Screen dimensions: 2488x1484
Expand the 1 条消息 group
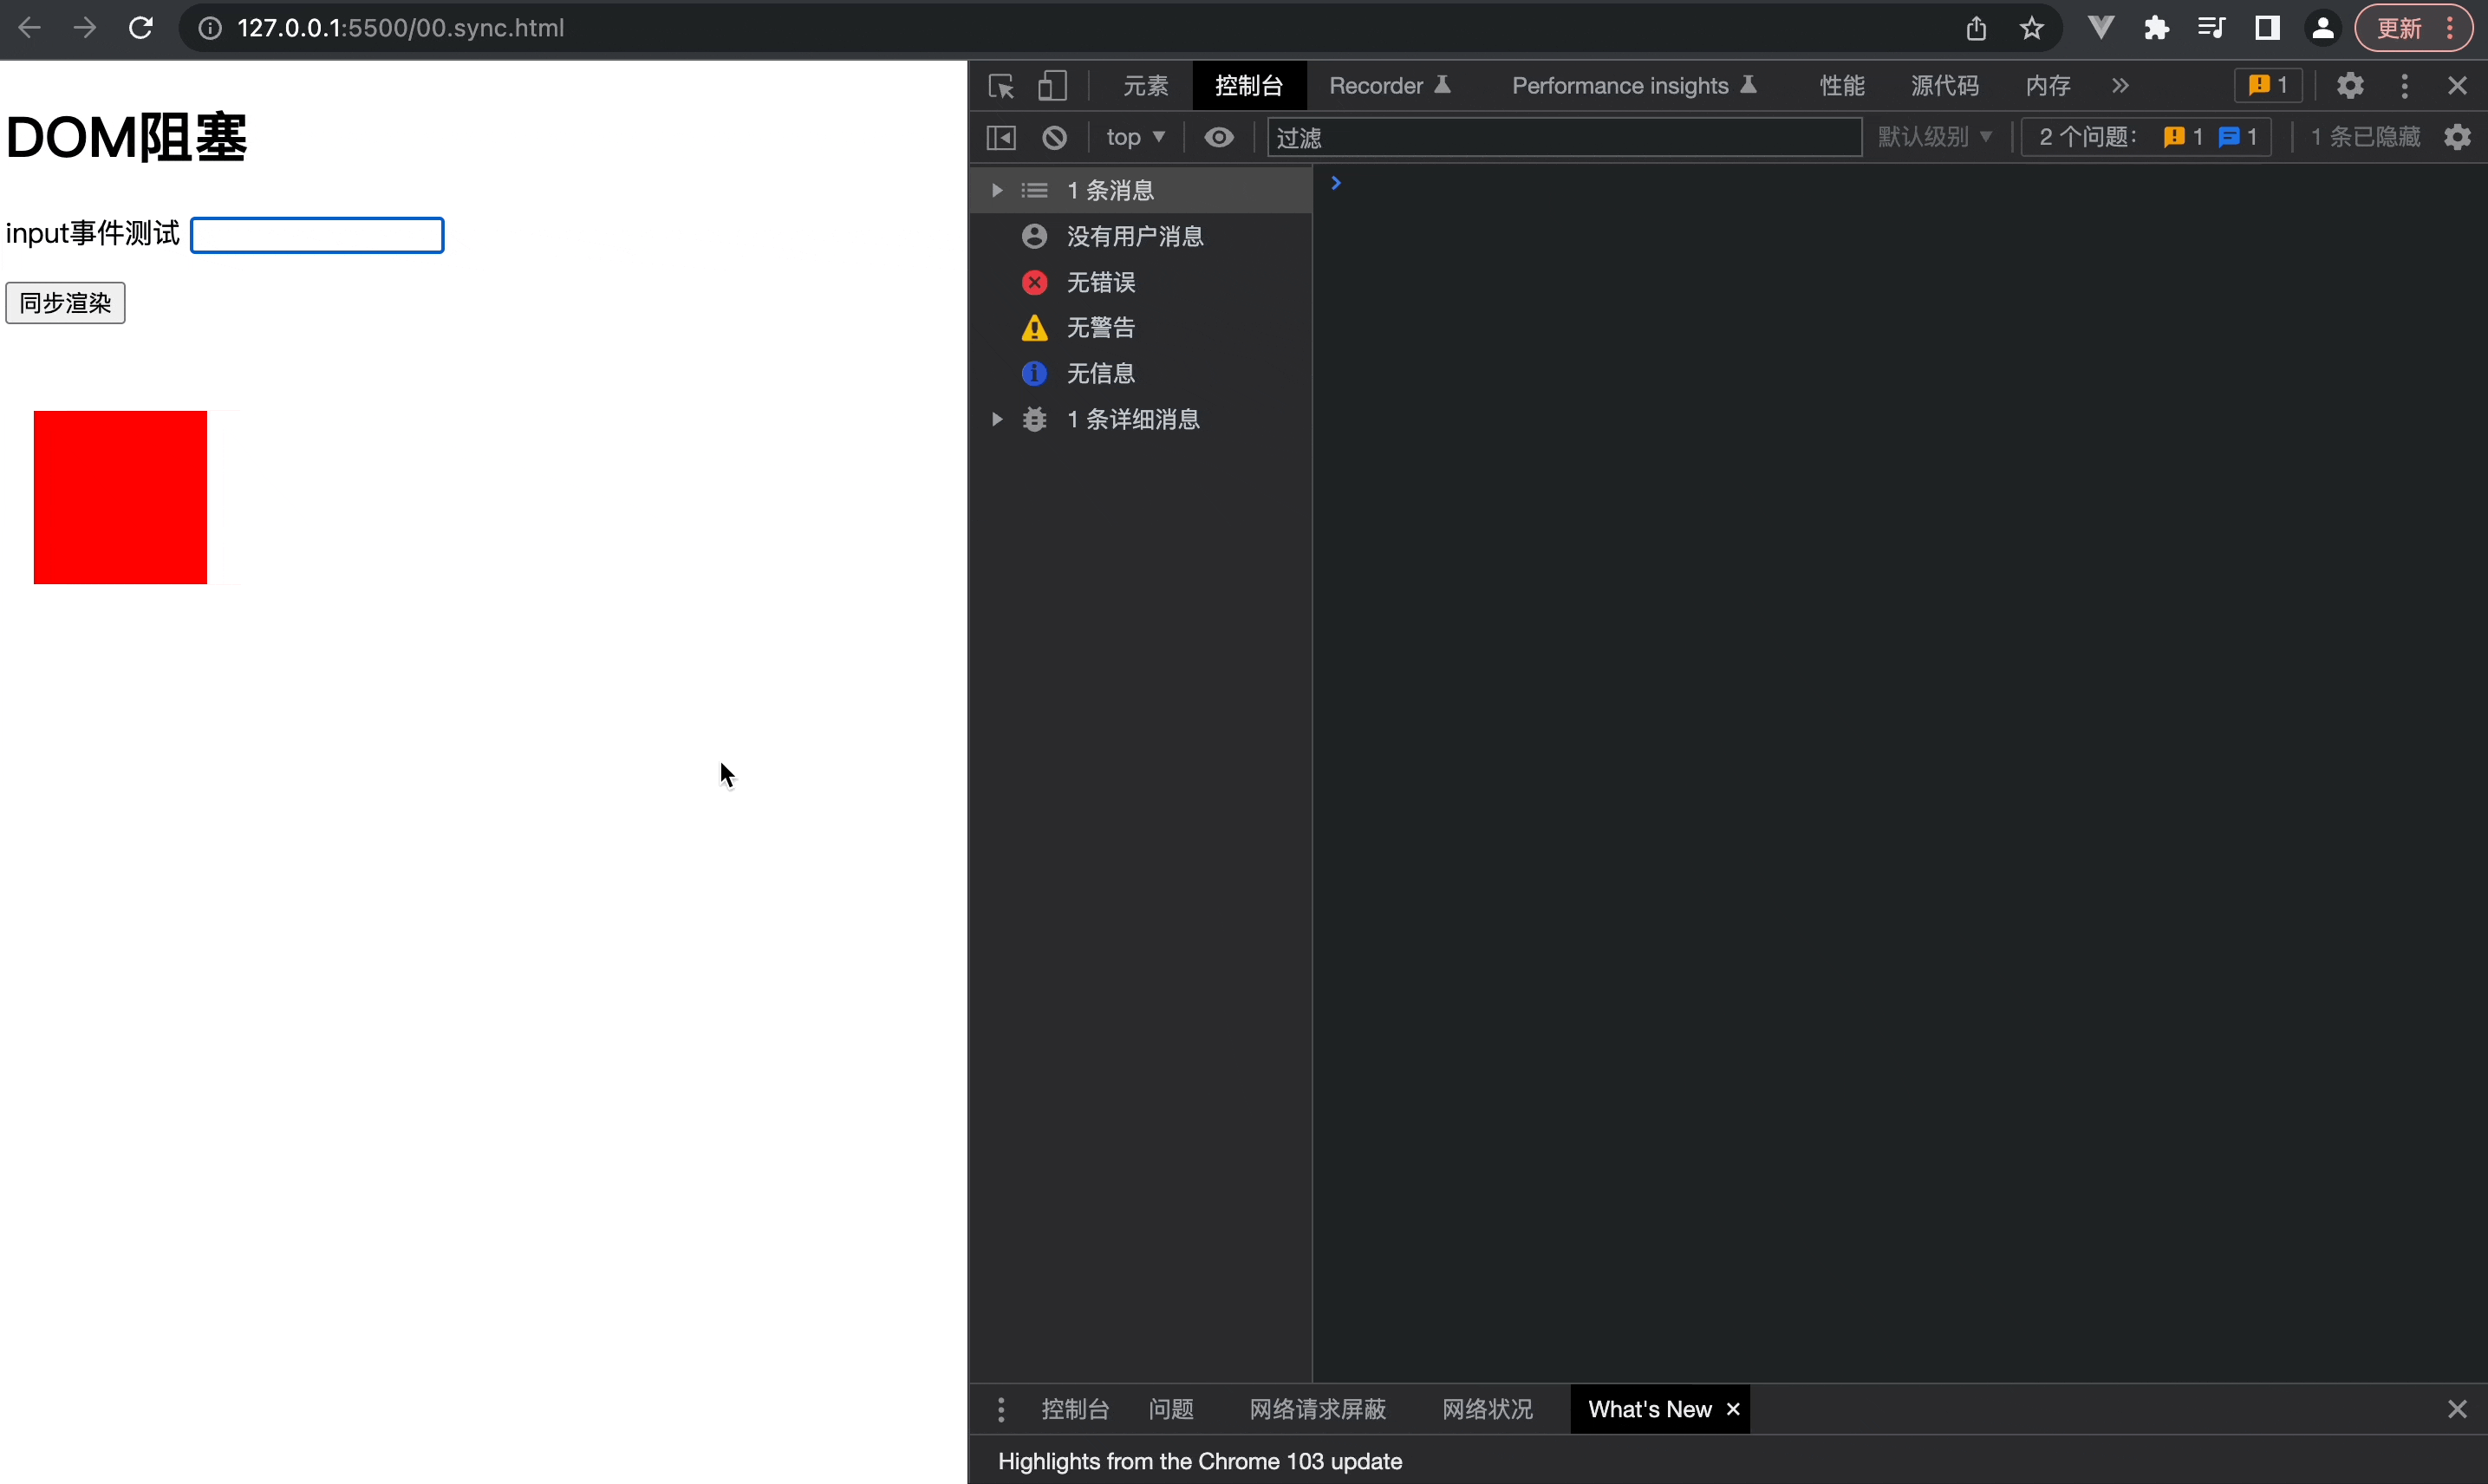click(996, 190)
